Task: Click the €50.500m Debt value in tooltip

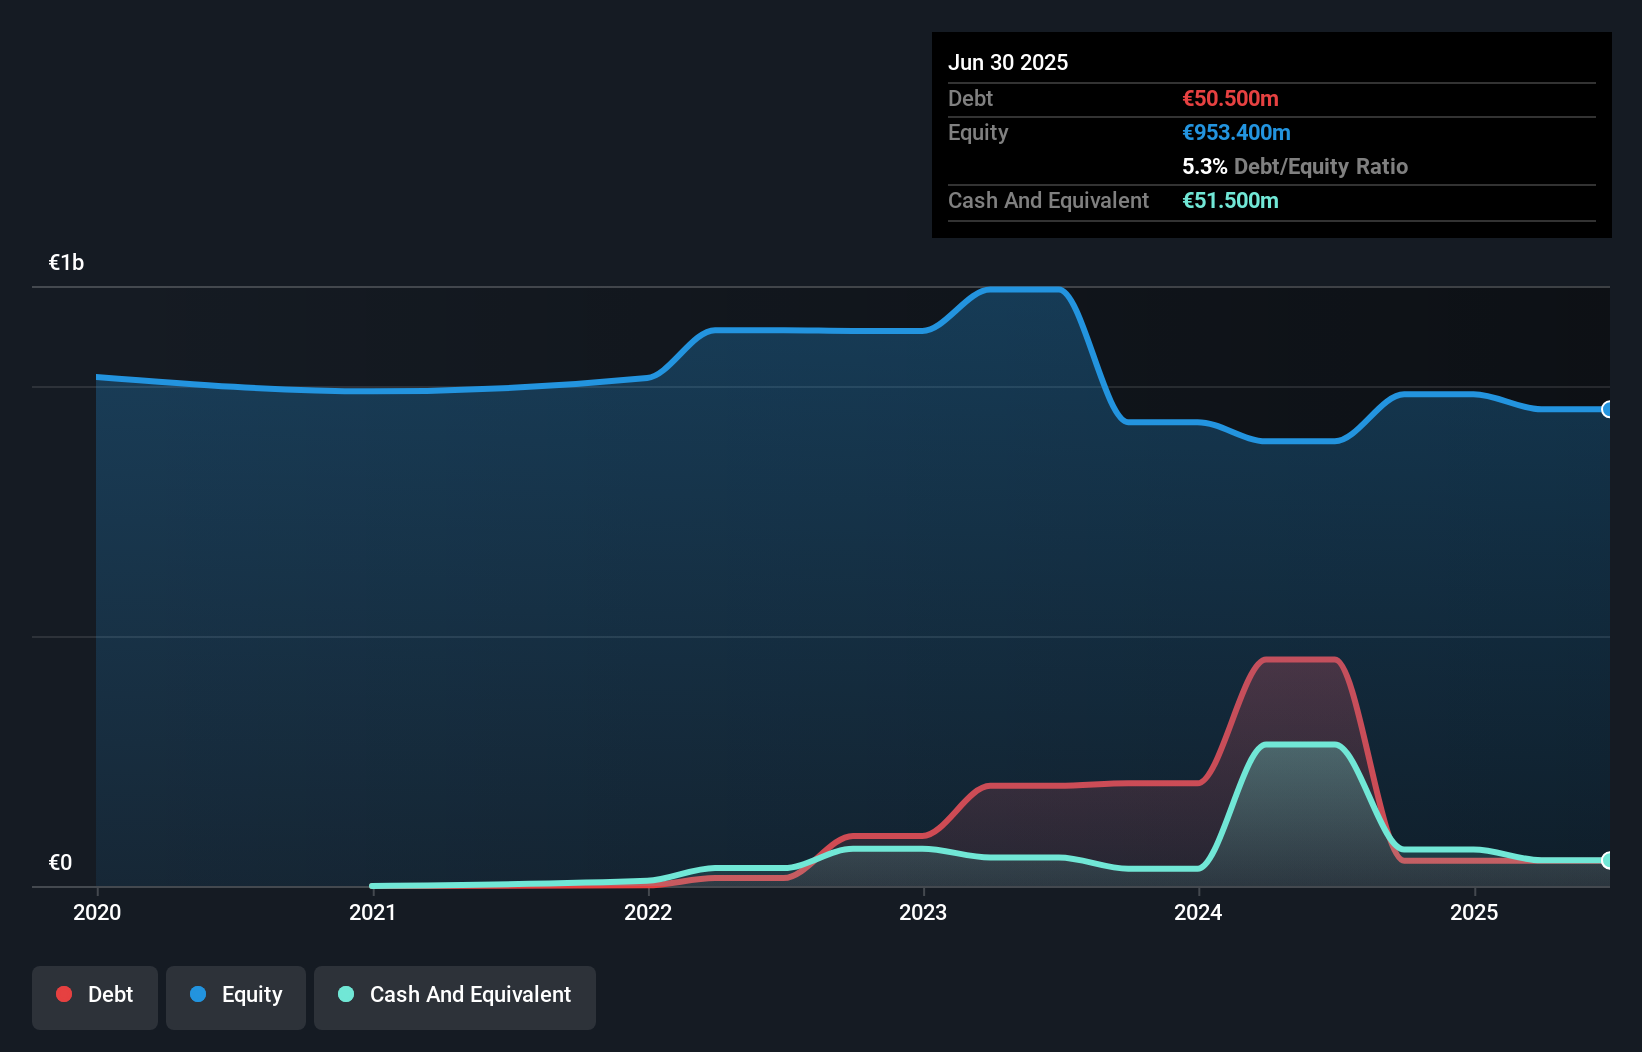Action: pyautogui.click(x=1230, y=98)
